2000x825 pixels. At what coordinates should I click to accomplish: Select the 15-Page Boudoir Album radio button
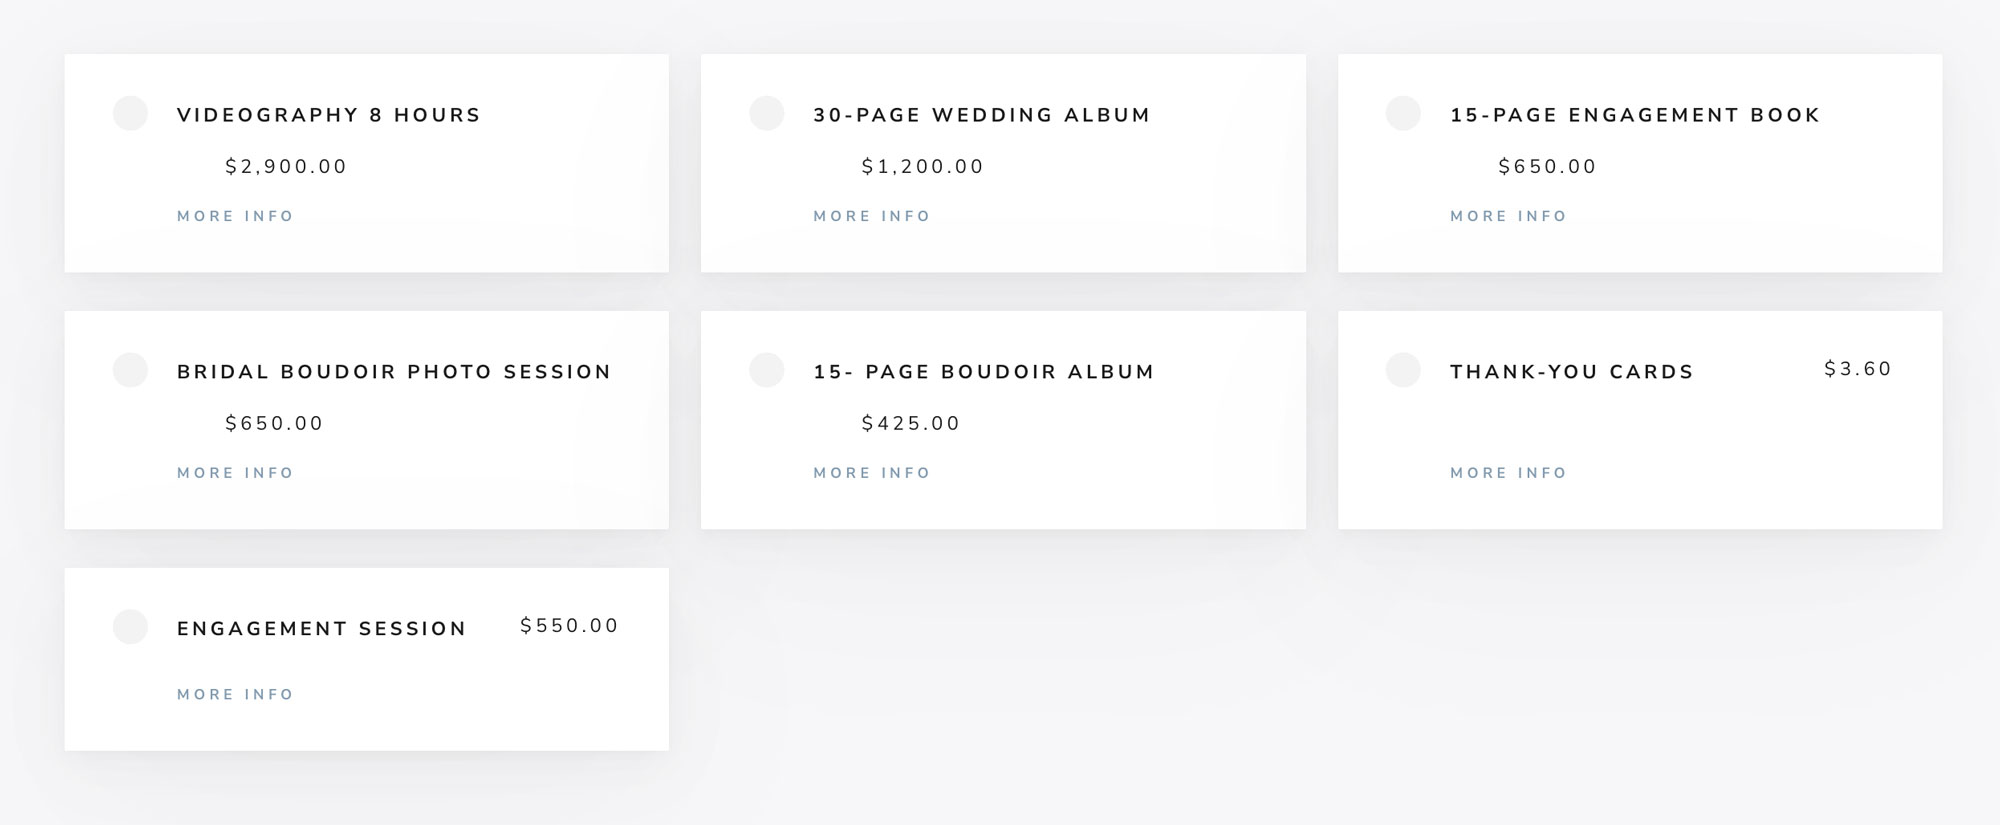click(x=767, y=370)
